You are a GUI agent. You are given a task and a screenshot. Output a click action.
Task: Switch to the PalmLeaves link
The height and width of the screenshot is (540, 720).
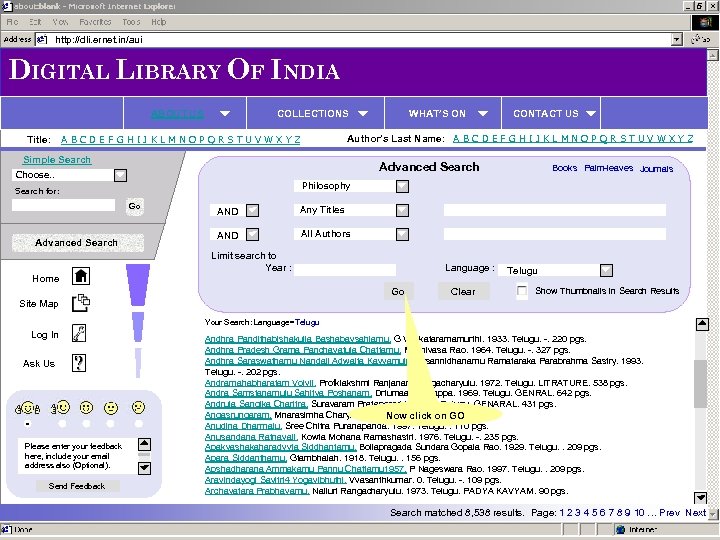[608, 168]
